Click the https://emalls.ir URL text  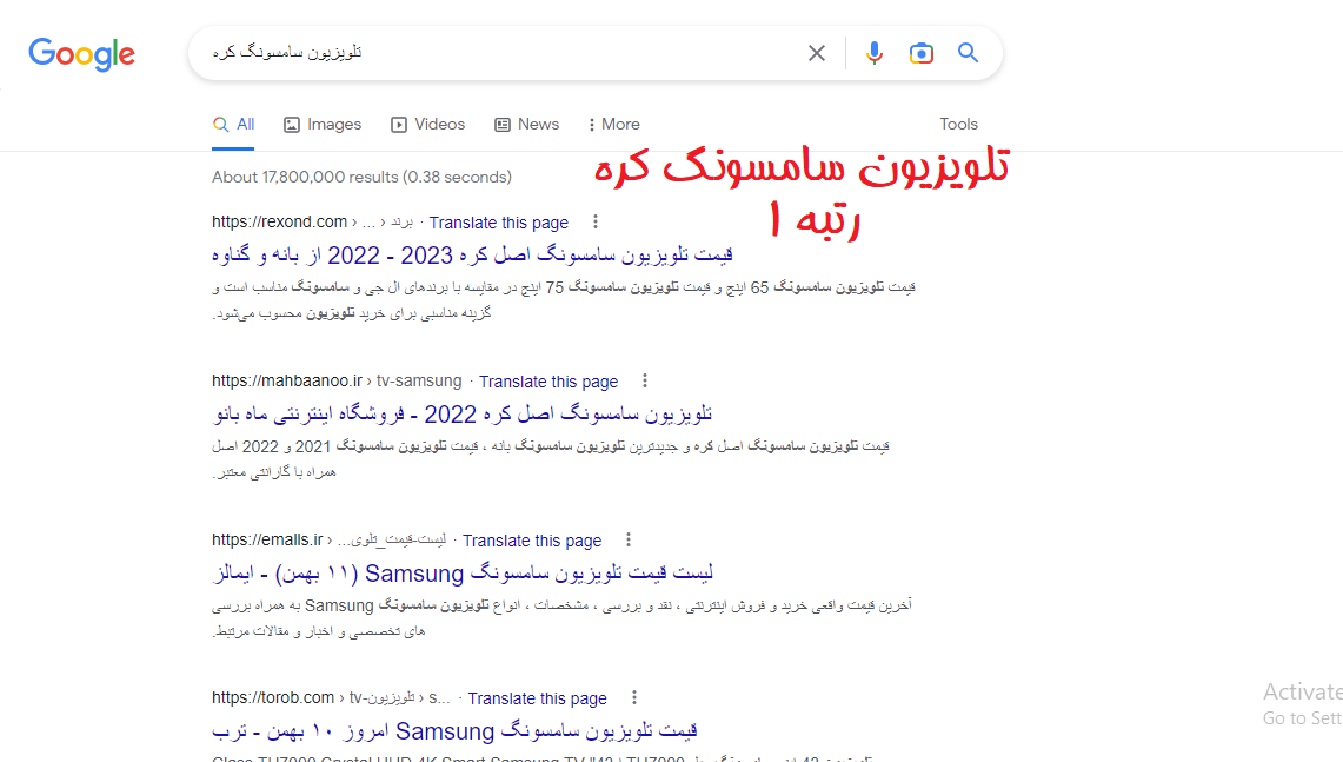267,540
